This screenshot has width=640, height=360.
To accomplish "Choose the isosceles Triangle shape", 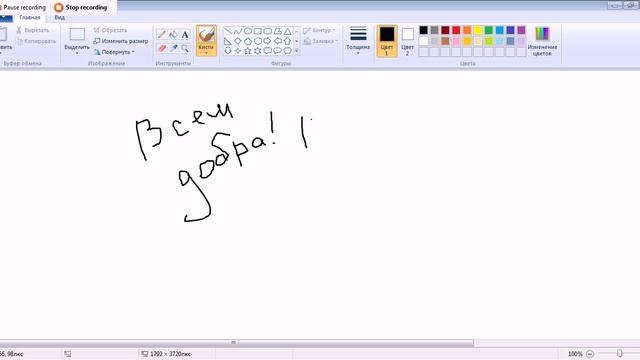I will pos(288,31).
